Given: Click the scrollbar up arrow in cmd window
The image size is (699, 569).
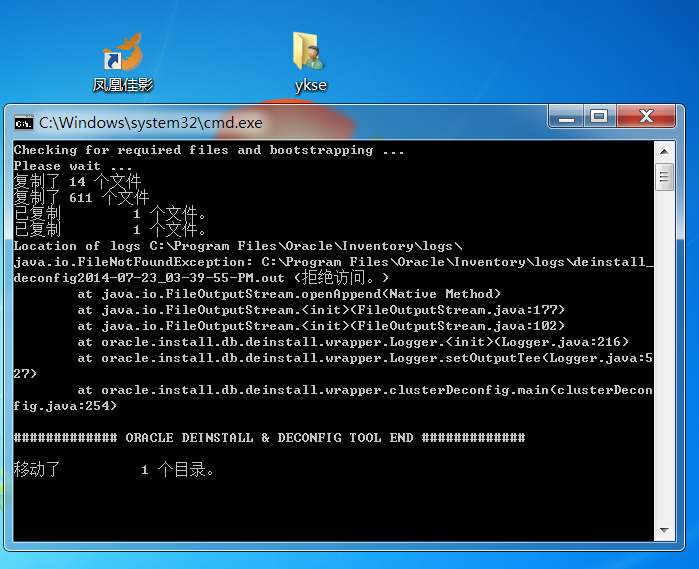Looking at the screenshot, I should [x=664, y=152].
